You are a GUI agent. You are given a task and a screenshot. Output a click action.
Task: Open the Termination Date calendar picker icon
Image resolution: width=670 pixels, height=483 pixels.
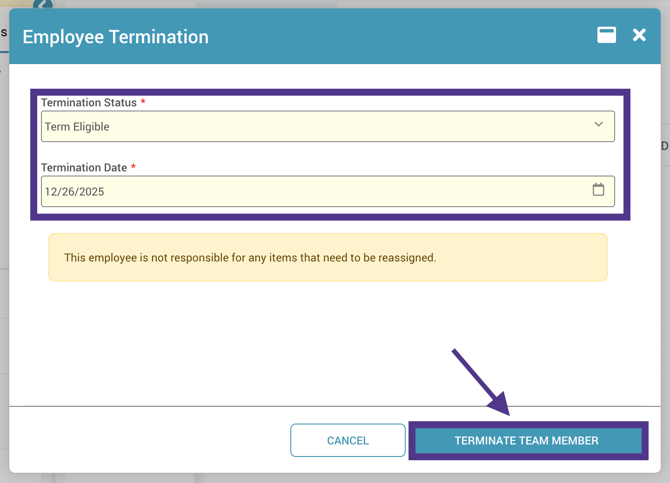[598, 190]
